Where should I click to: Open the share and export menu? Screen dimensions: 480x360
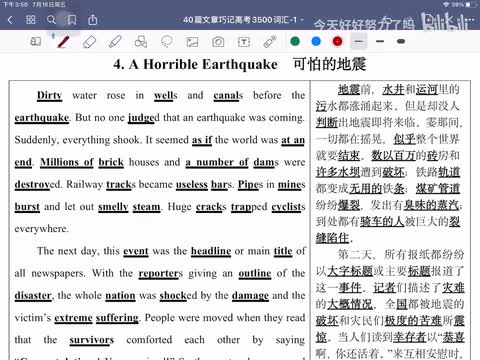(x=93, y=20)
